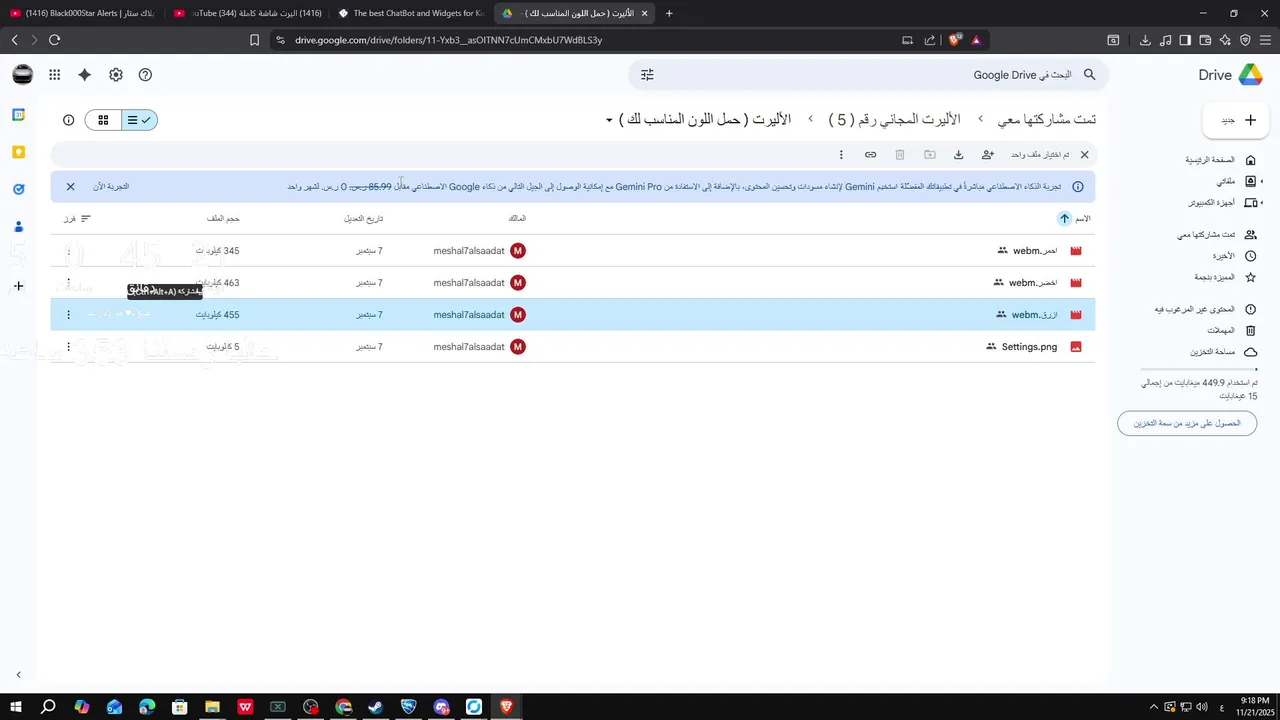The width and height of the screenshot is (1280, 720).
Task: Share the selected file with people
Action: (988, 155)
